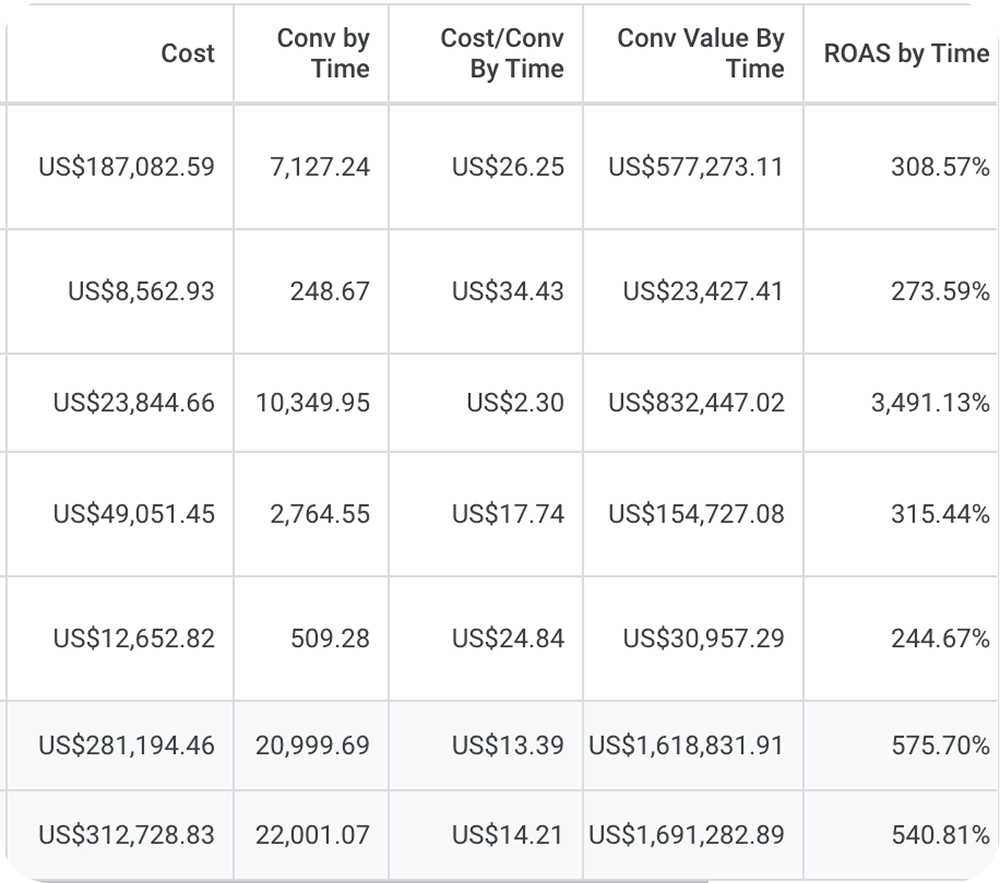Viewport: 1000px width, 883px height.
Task: Sort by the Cost column header
Action: [x=188, y=53]
